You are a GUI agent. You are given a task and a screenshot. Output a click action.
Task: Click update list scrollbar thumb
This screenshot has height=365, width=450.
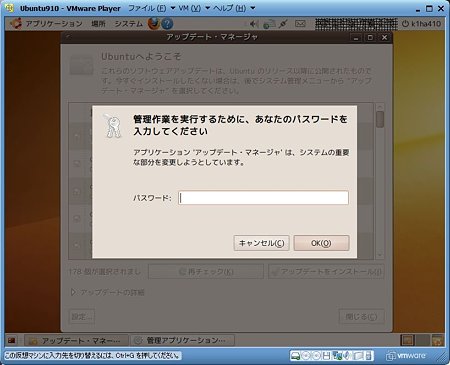pyautogui.click(x=380, y=119)
